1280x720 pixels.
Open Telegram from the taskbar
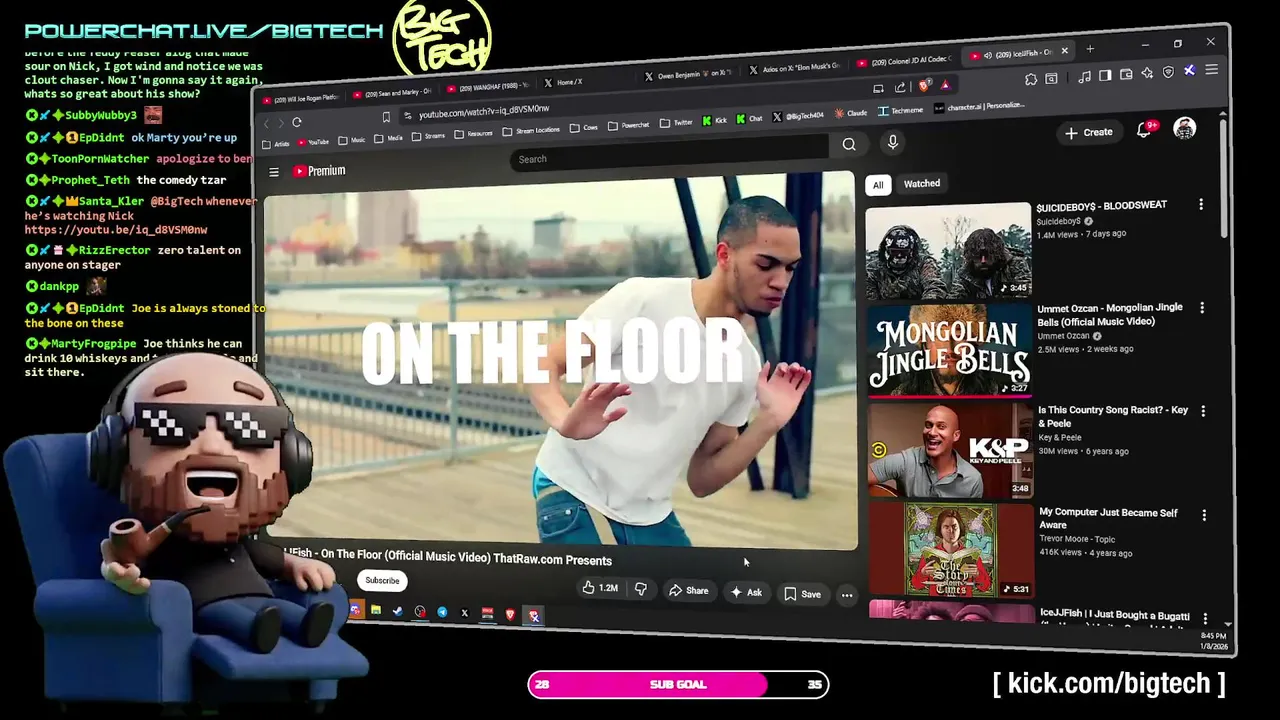[x=442, y=612]
